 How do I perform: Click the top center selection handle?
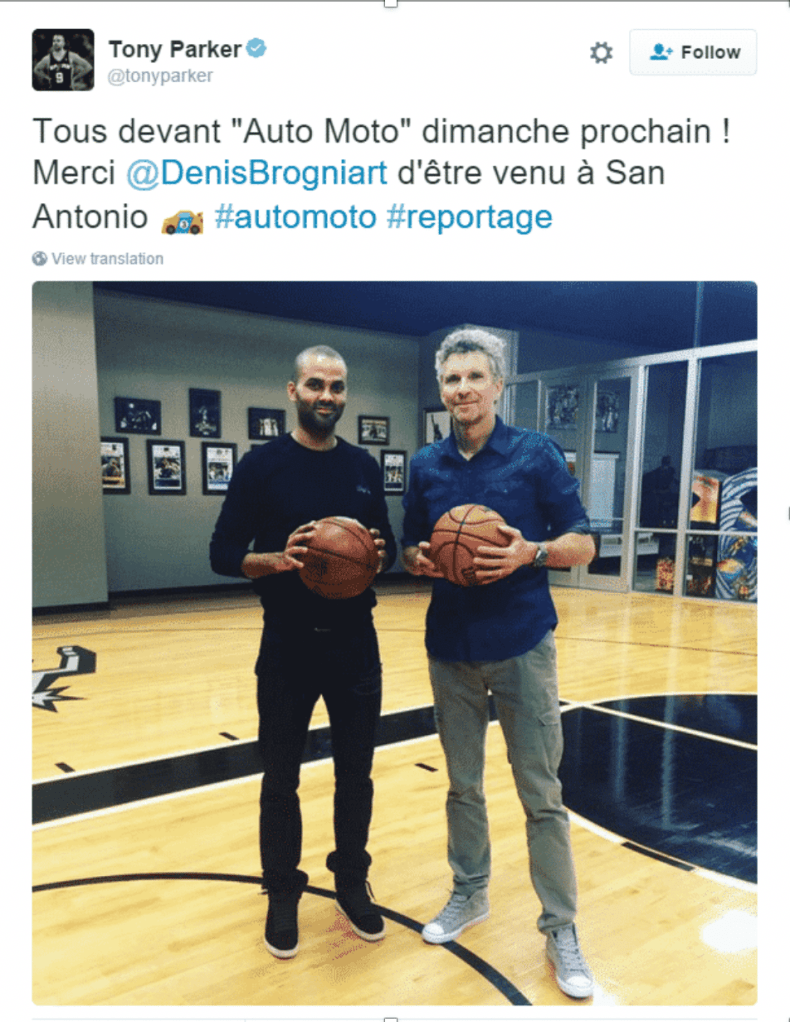pos(390,3)
